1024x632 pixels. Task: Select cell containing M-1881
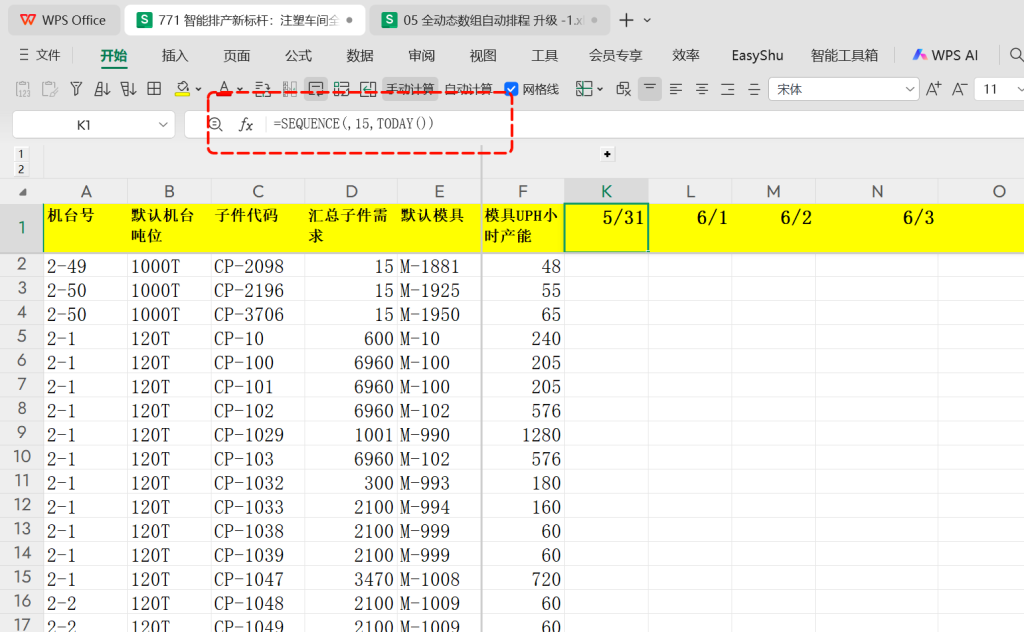(x=439, y=266)
